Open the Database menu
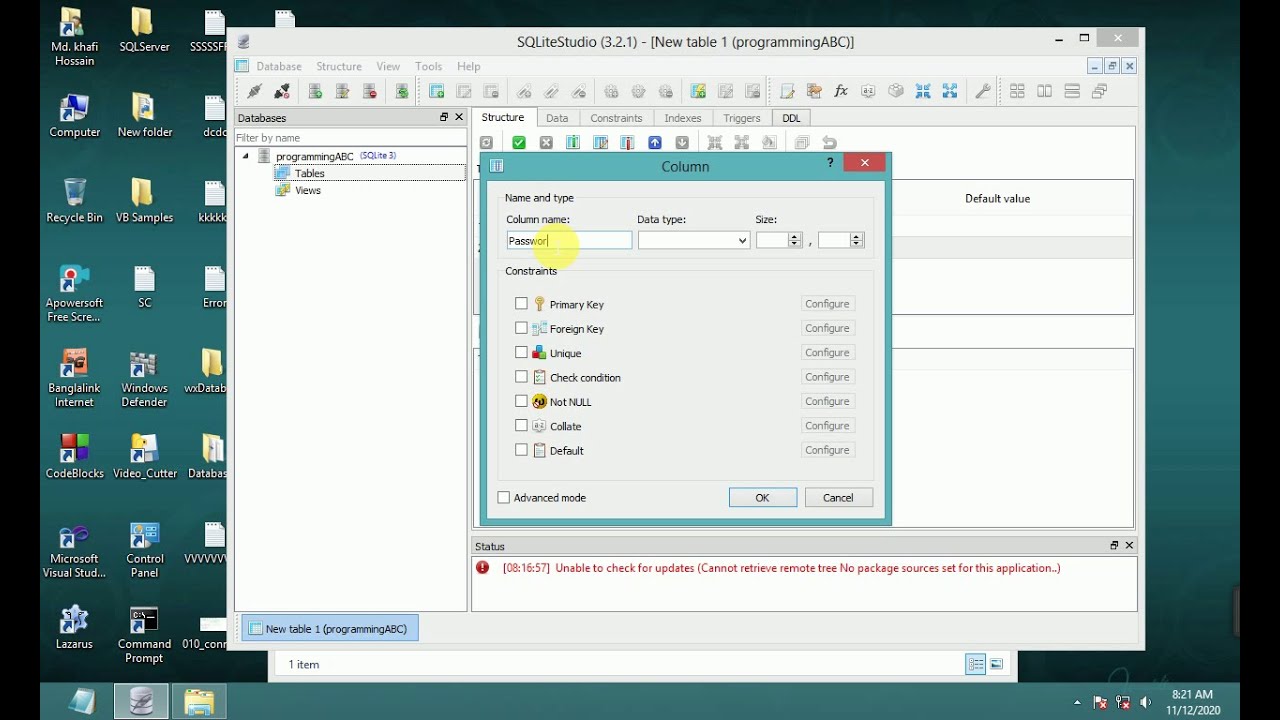The height and width of the screenshot is (720, 1280). pos(278,66)
